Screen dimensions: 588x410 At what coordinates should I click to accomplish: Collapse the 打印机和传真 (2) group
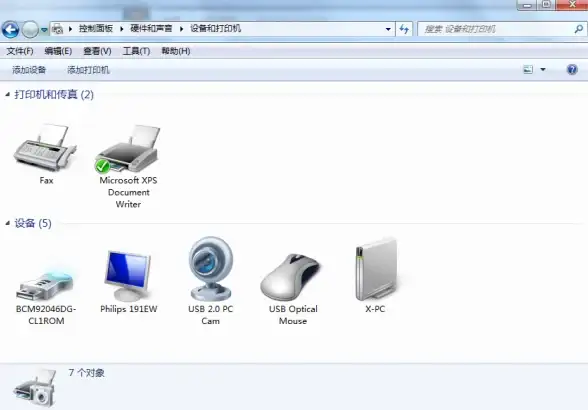(8, 95)
